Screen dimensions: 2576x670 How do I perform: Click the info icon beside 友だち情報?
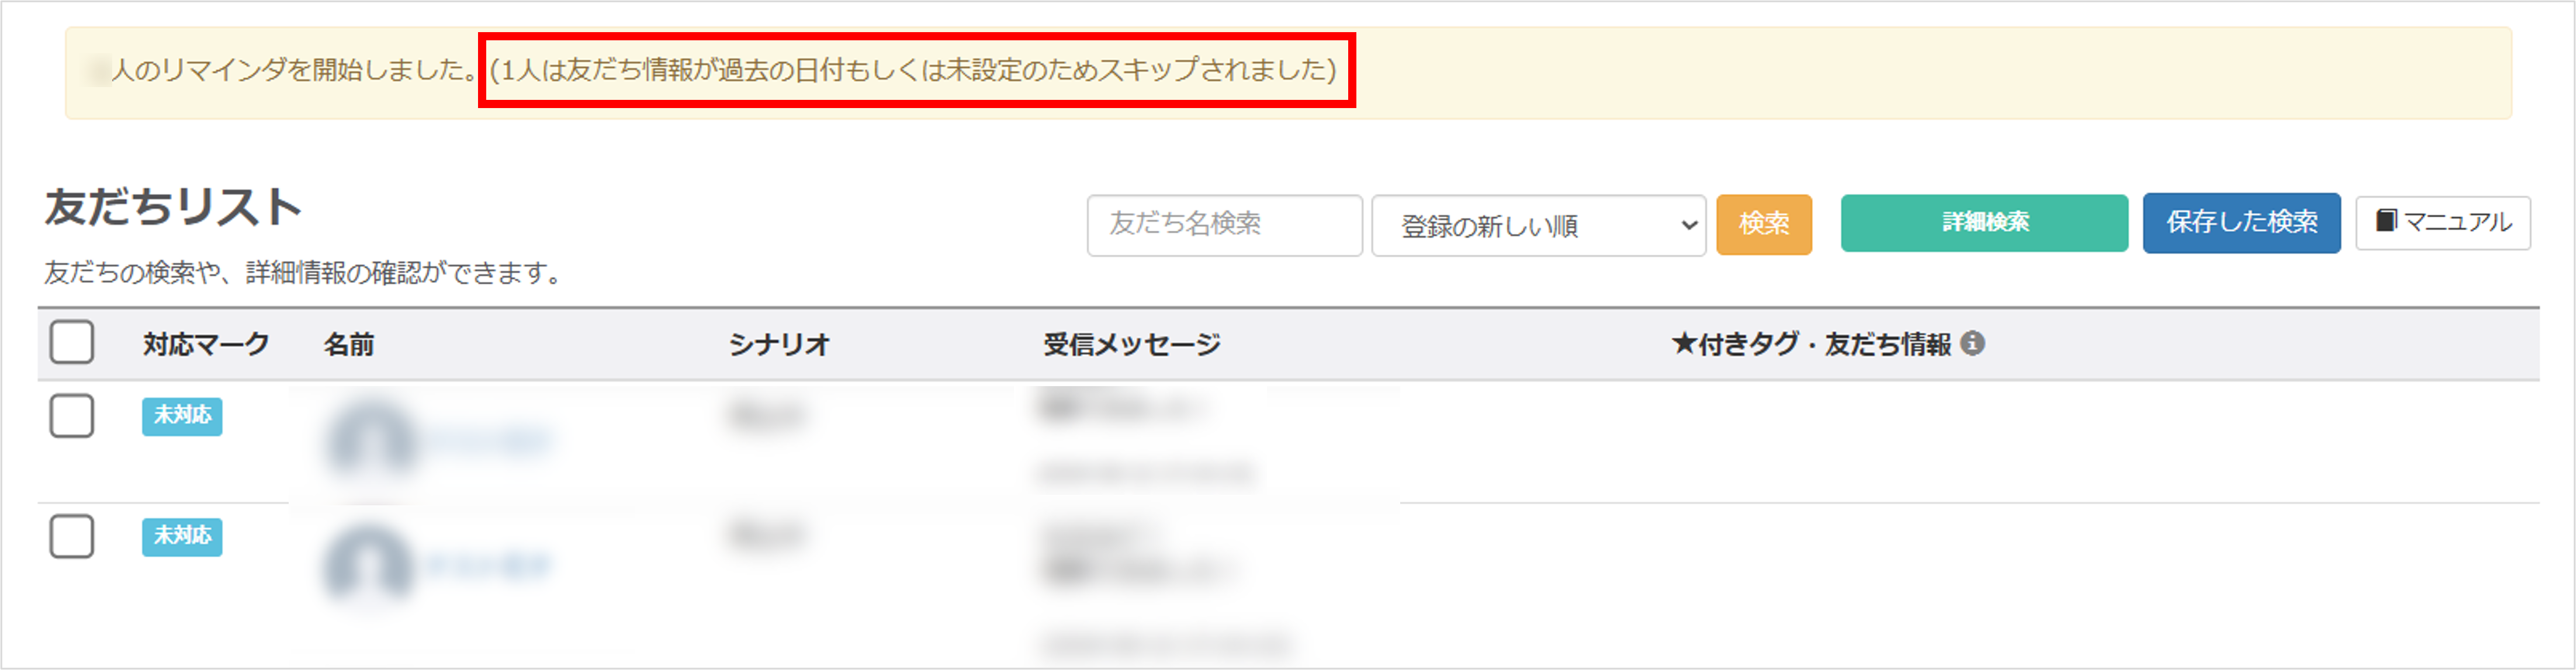coord(1972,344)
